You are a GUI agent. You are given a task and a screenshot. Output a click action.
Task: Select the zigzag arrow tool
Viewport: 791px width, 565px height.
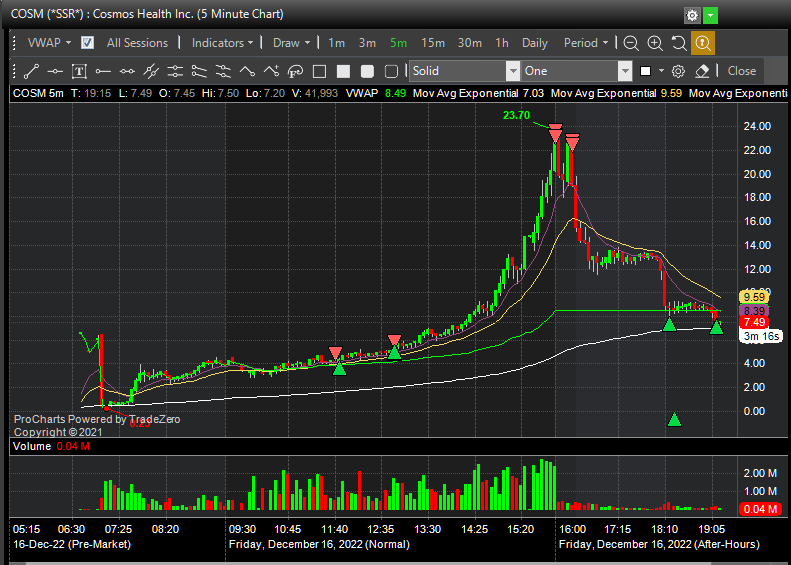point(271,71)
